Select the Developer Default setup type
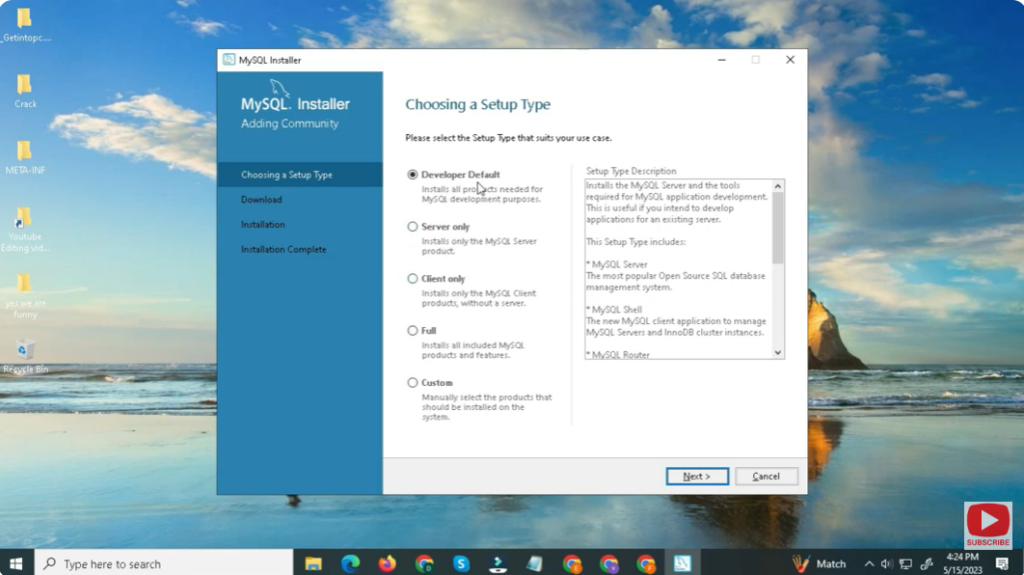 [412, 174]
